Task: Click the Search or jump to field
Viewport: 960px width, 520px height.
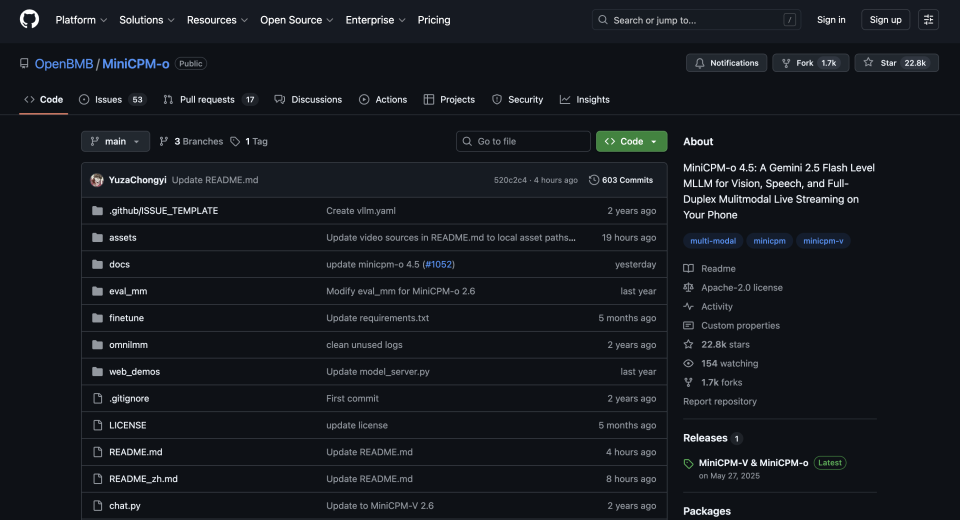Action: (697, 20)
